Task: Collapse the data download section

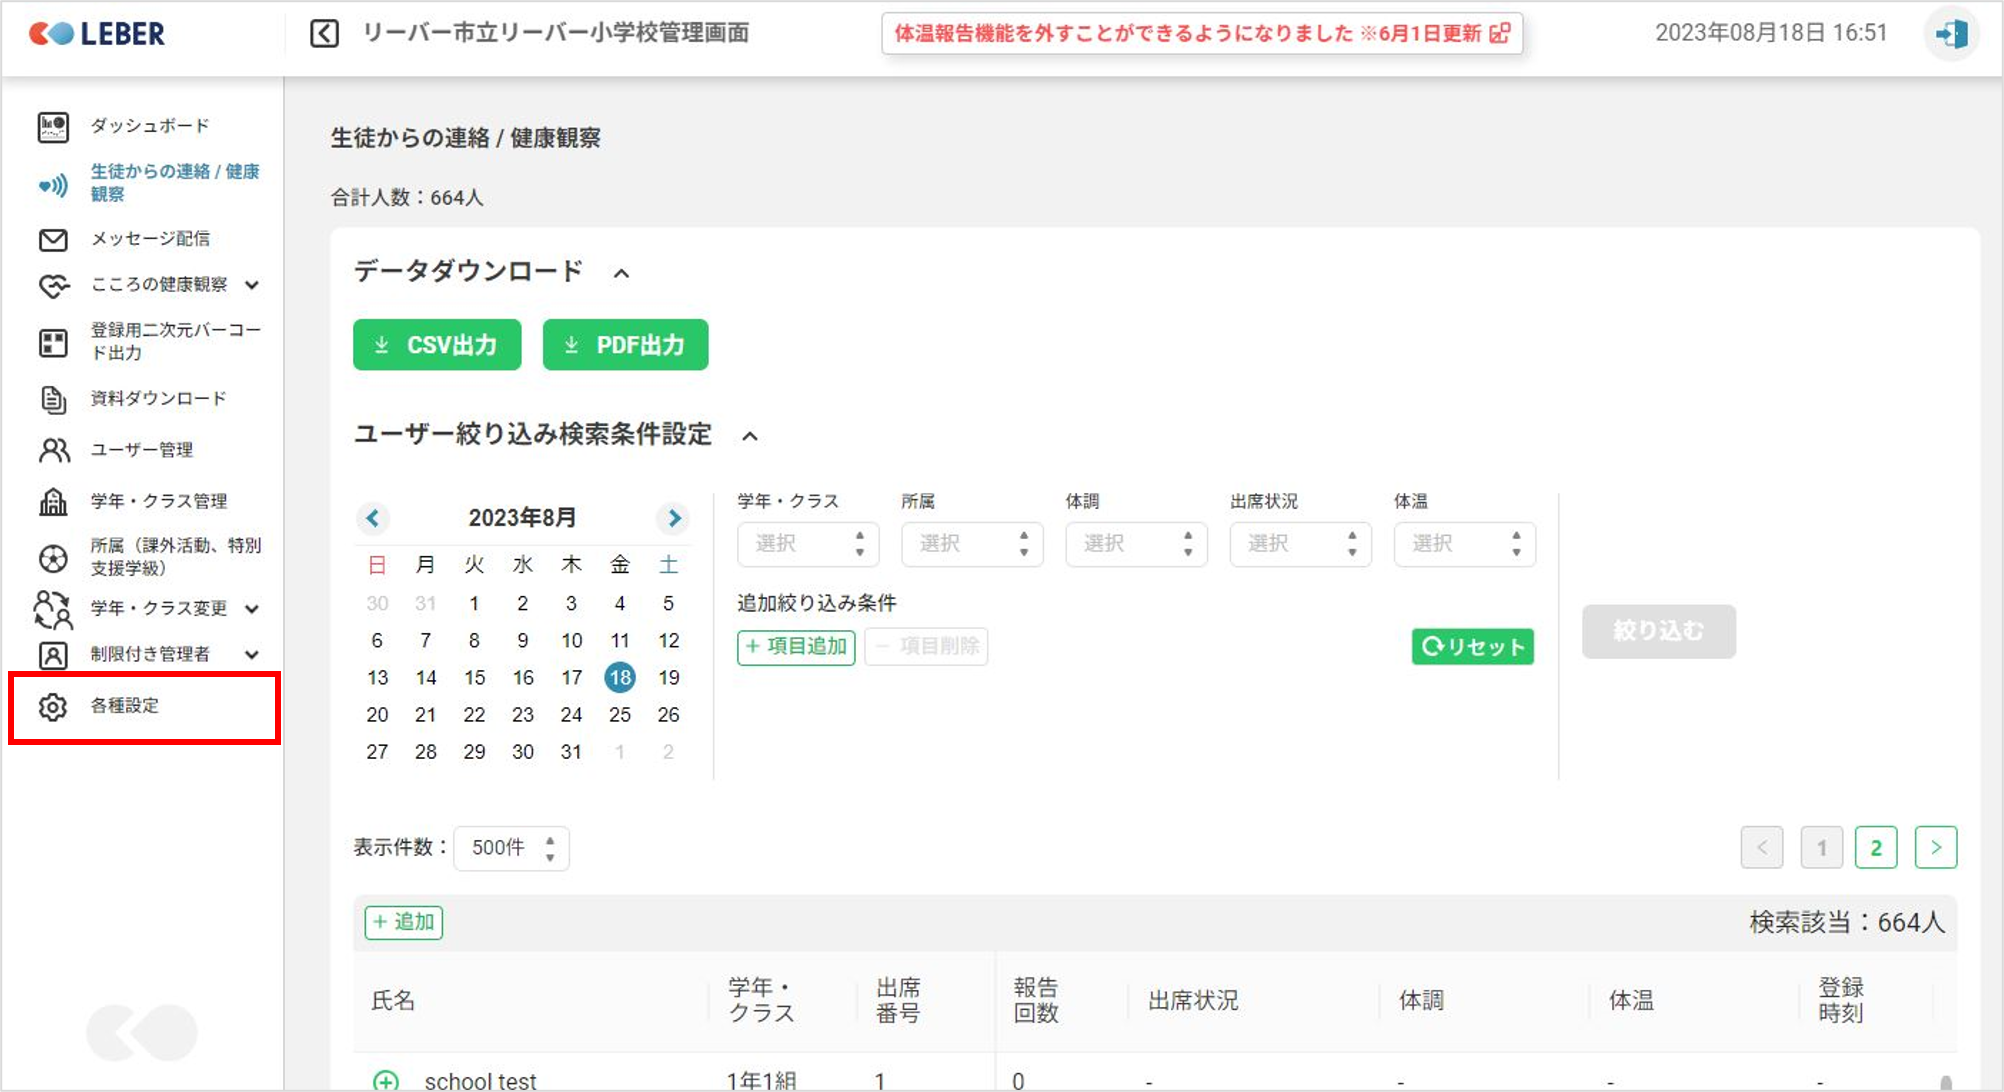Action: (621, 273)
